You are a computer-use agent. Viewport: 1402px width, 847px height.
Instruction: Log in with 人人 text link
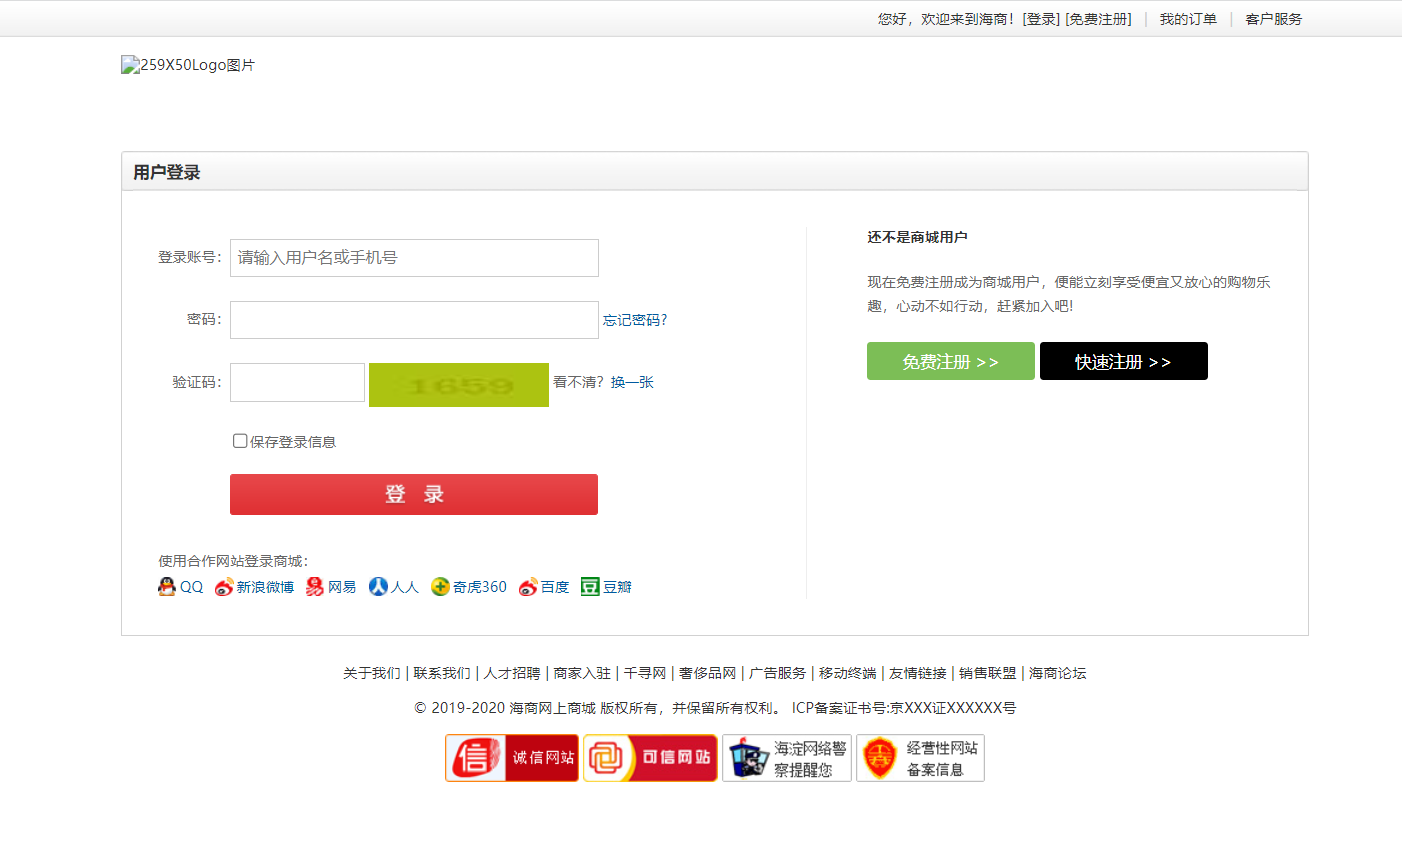tap(405, 587)
